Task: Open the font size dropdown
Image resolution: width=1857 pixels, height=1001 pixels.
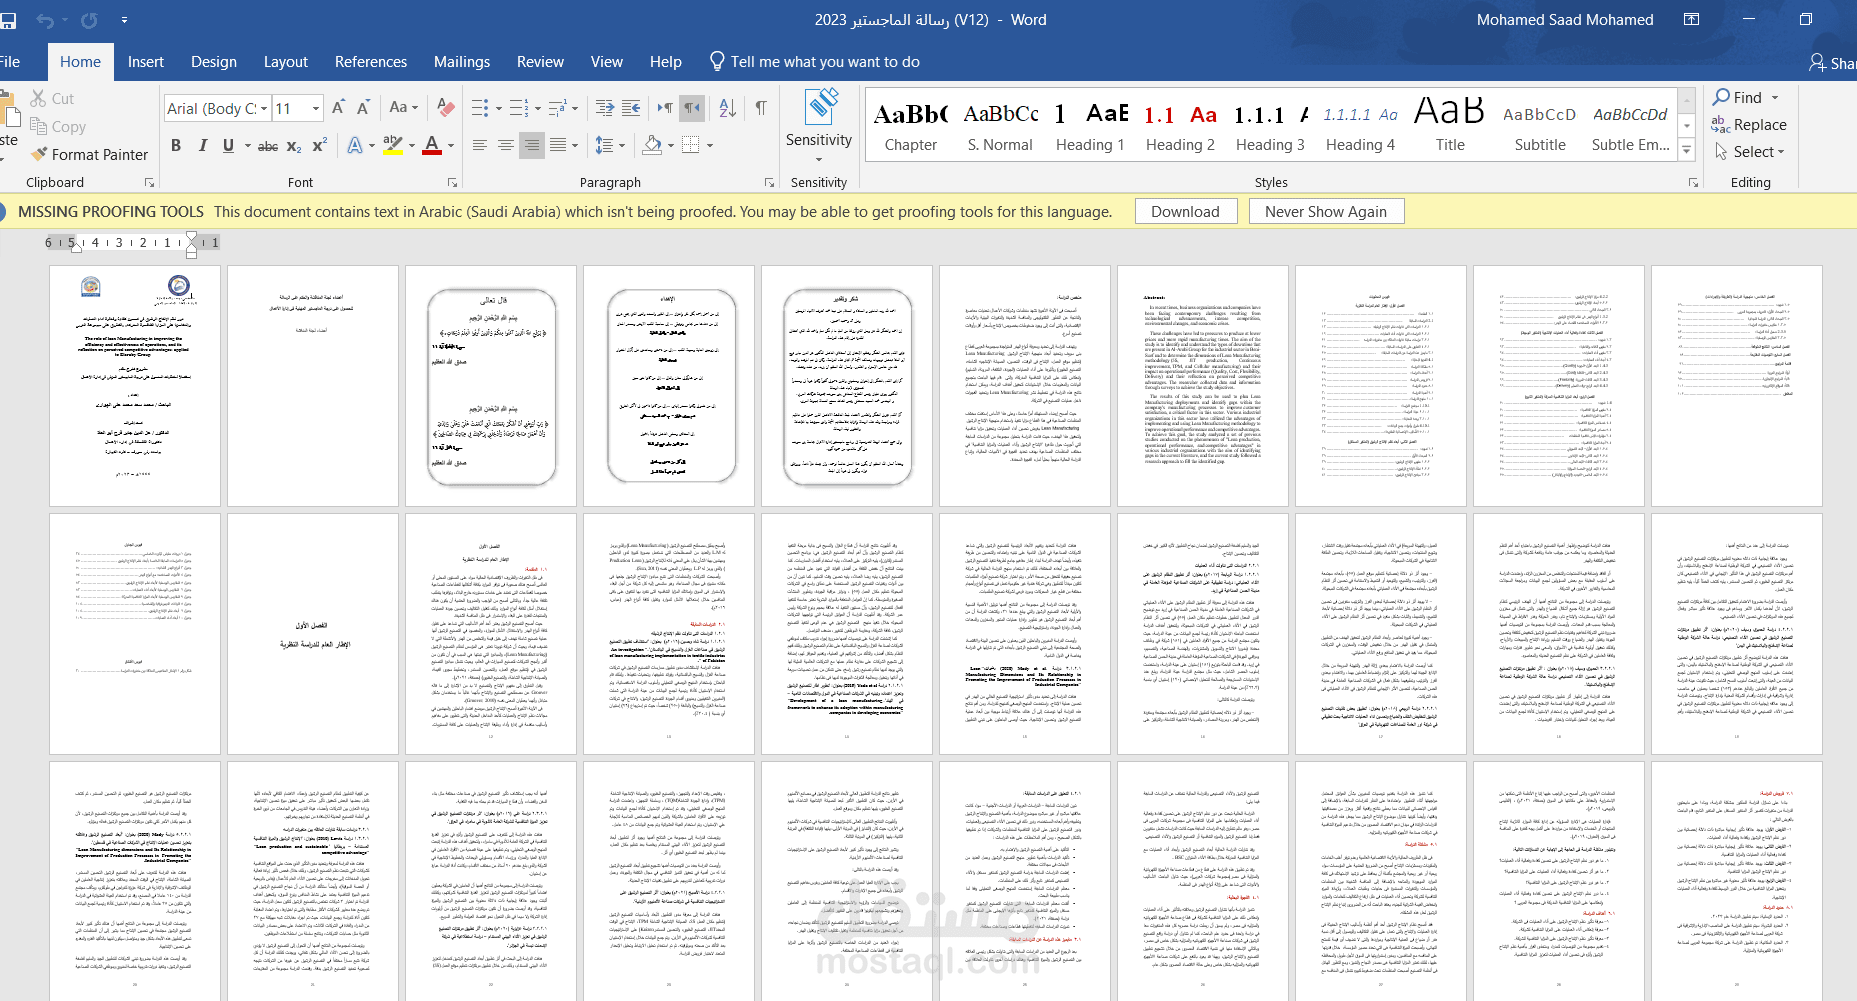Action: 316,108
